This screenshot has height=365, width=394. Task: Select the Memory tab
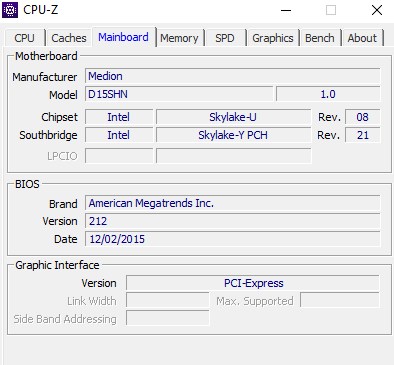tap(180, 38)
